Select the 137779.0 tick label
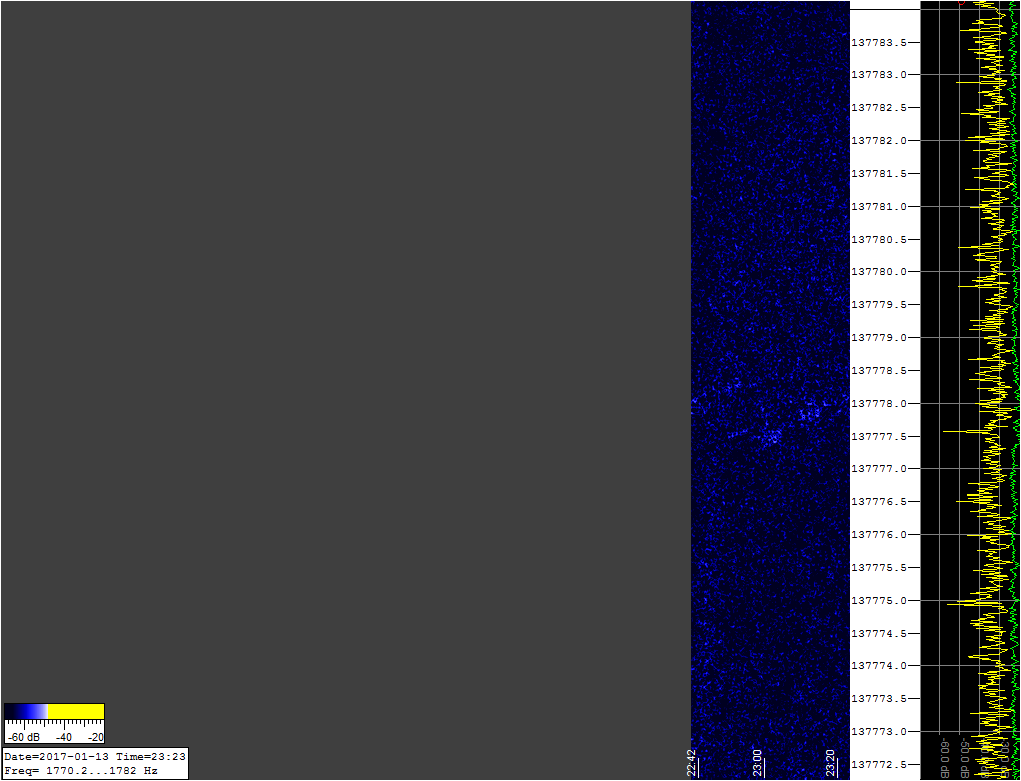The width and height of the screenshot is (1021, 781). click(880, 338)
